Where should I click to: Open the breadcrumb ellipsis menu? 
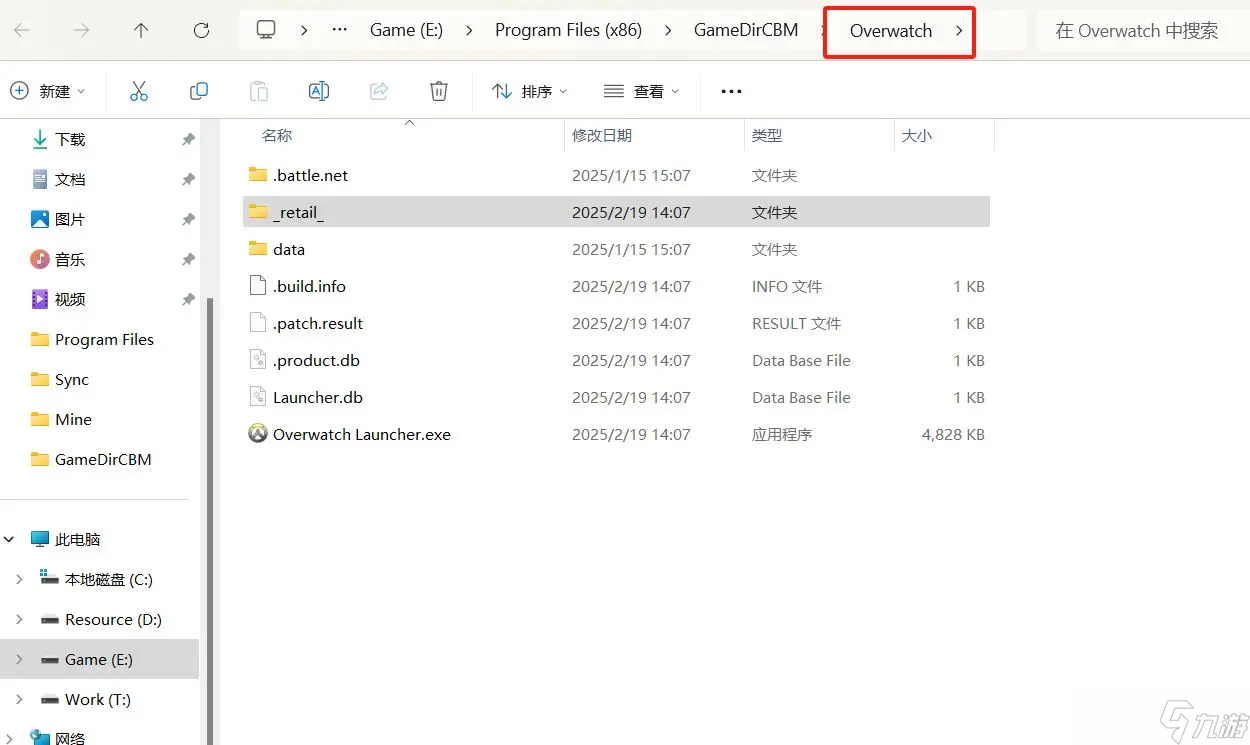pos(338,30)
